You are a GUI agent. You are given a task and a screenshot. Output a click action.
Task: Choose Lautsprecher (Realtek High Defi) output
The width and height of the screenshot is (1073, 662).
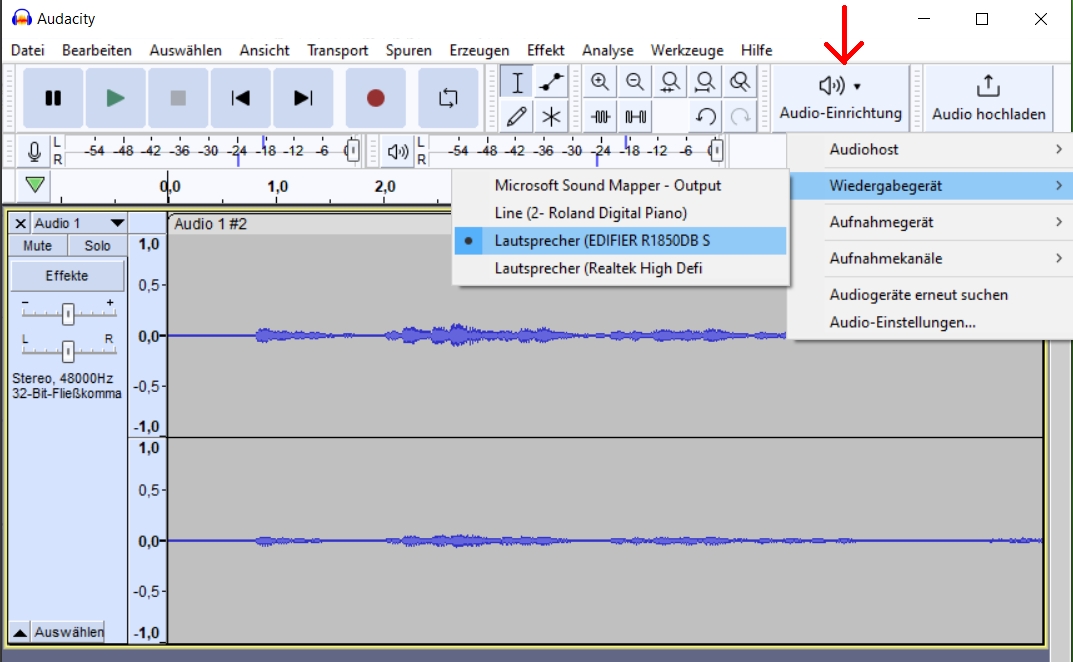pos(598,268)
